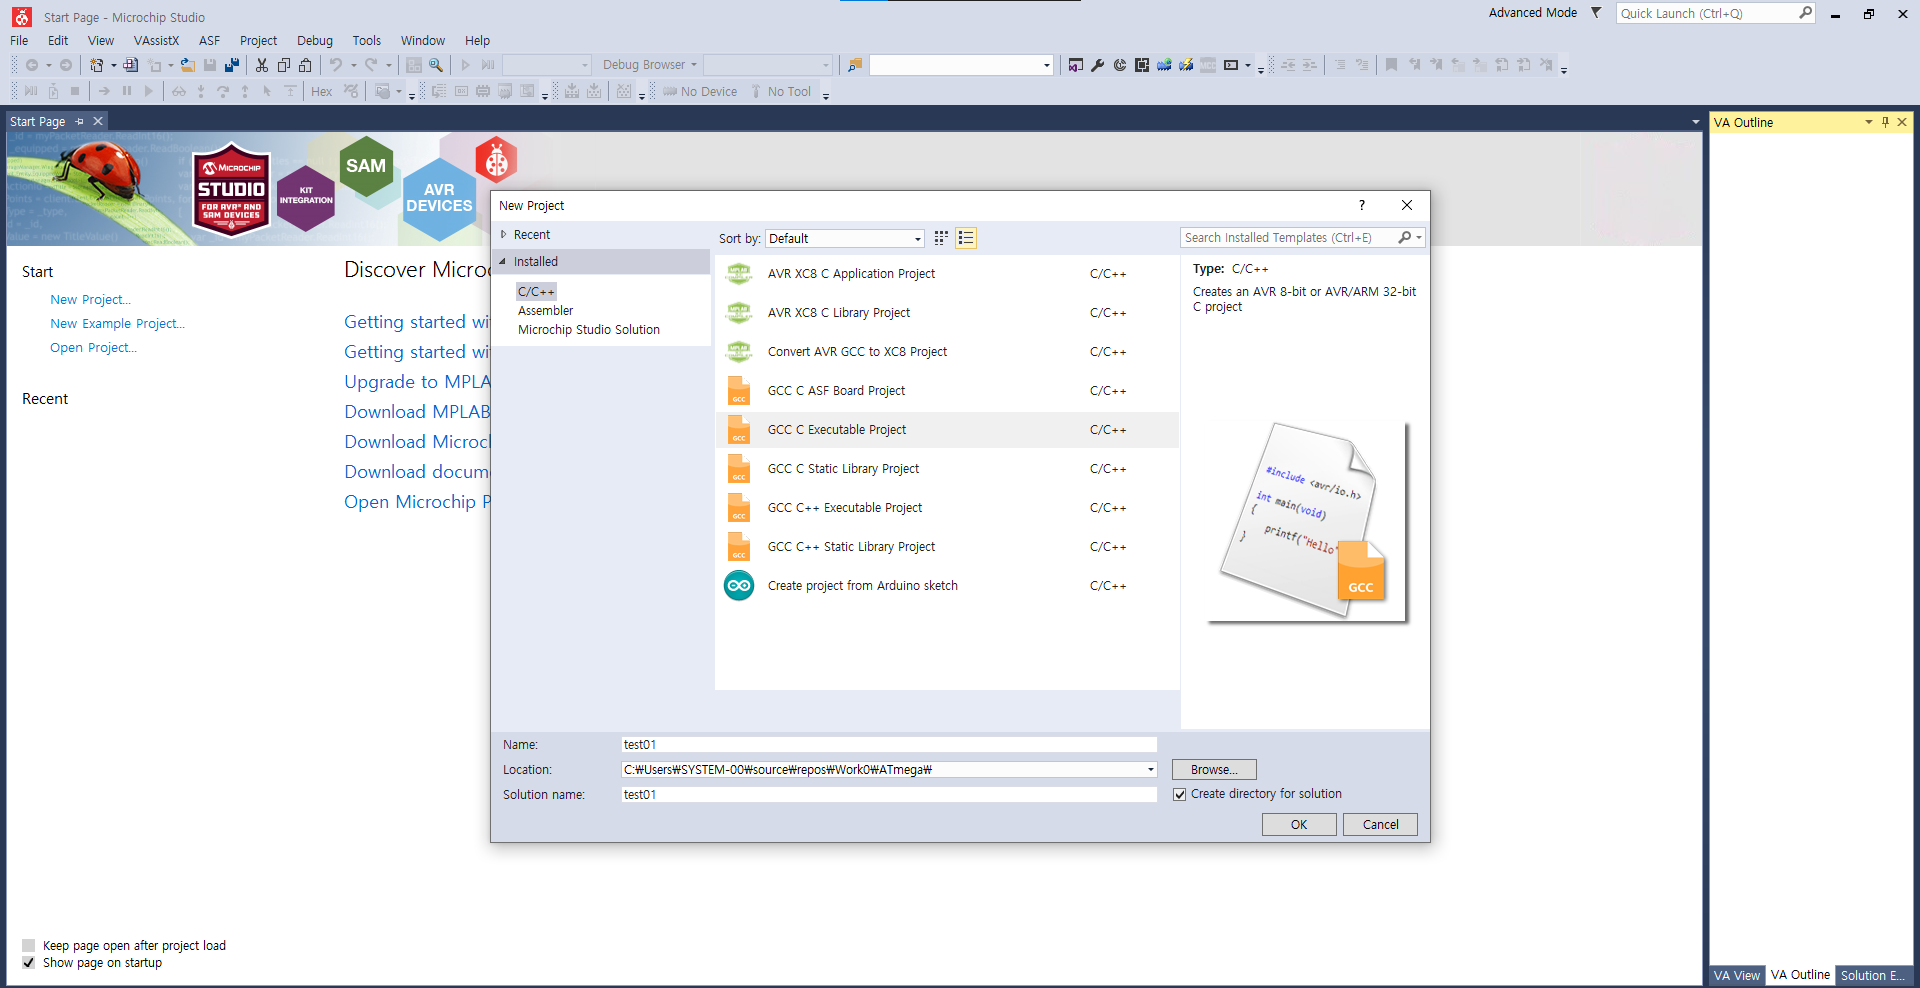The width and height of the screenshot is (1920, 988).
Task: Select GCC C++ Executable Project template
Action: (x=947, y=508)
